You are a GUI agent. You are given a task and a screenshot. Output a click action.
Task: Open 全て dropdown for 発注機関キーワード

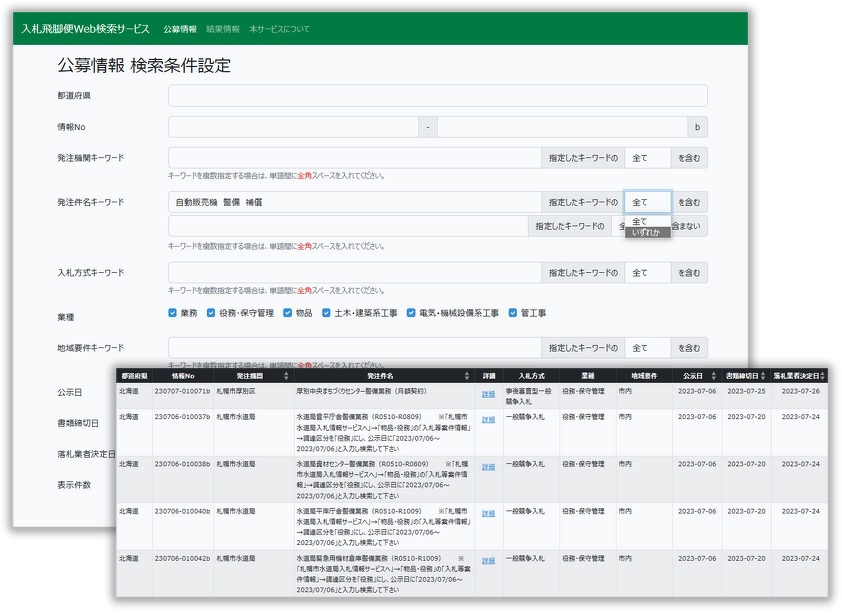647,157
